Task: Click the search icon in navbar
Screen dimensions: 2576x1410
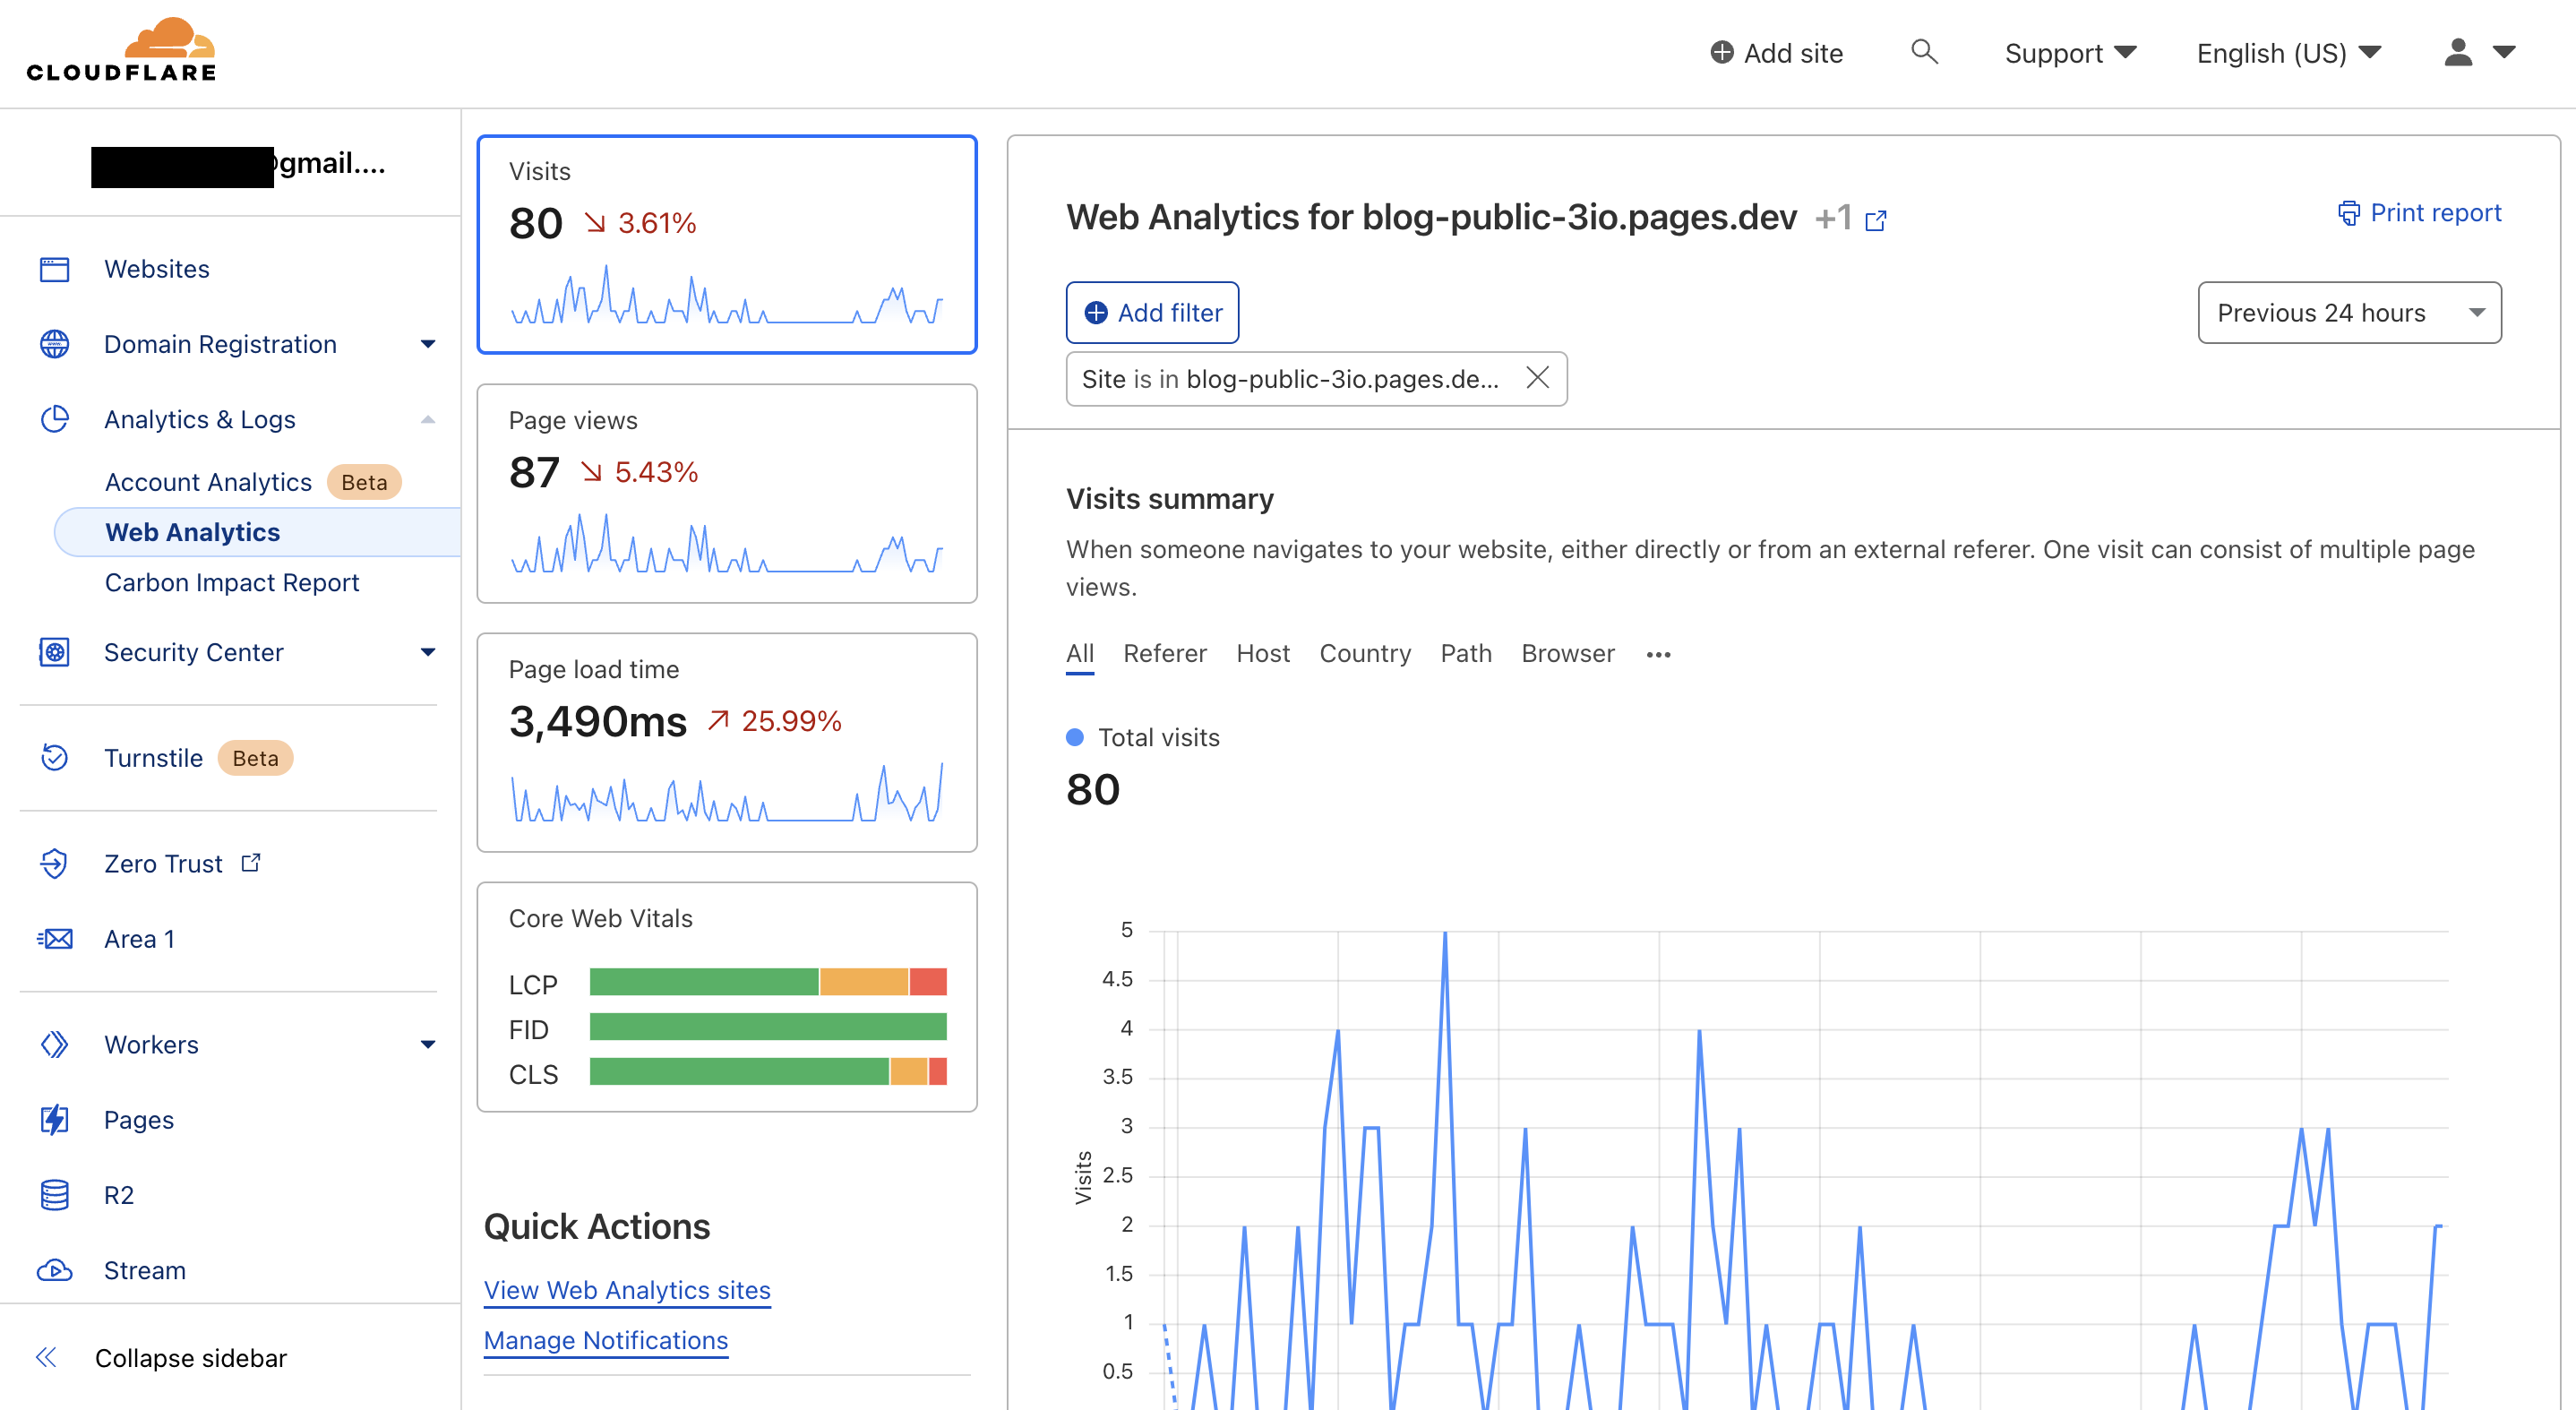Action: (1923, 50)
